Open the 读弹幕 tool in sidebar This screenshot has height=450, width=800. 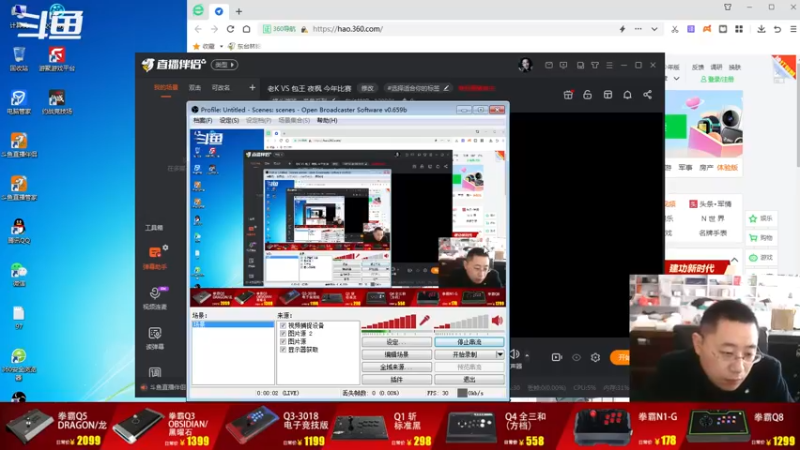[x=155, y=338]
